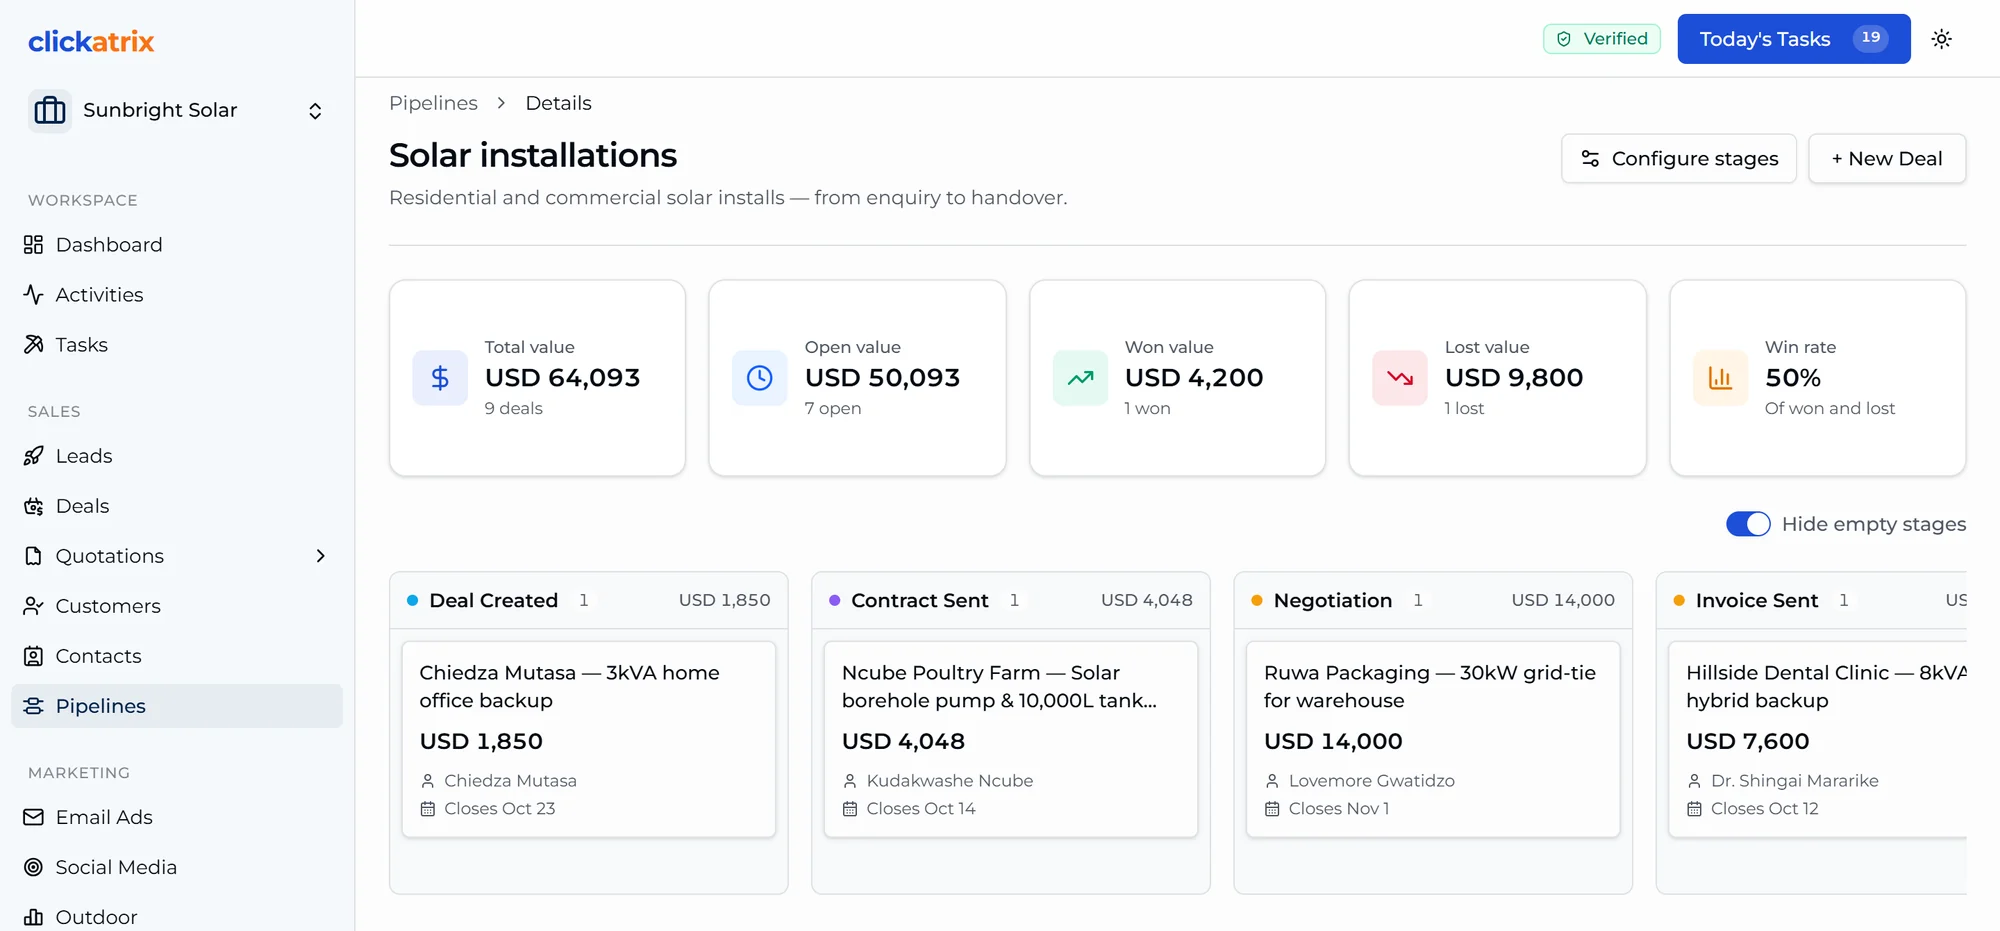Click 'Kudakwashe Ncube' contact name
This screenshot has width=2000, height=931.
click(x=950, y=780)
